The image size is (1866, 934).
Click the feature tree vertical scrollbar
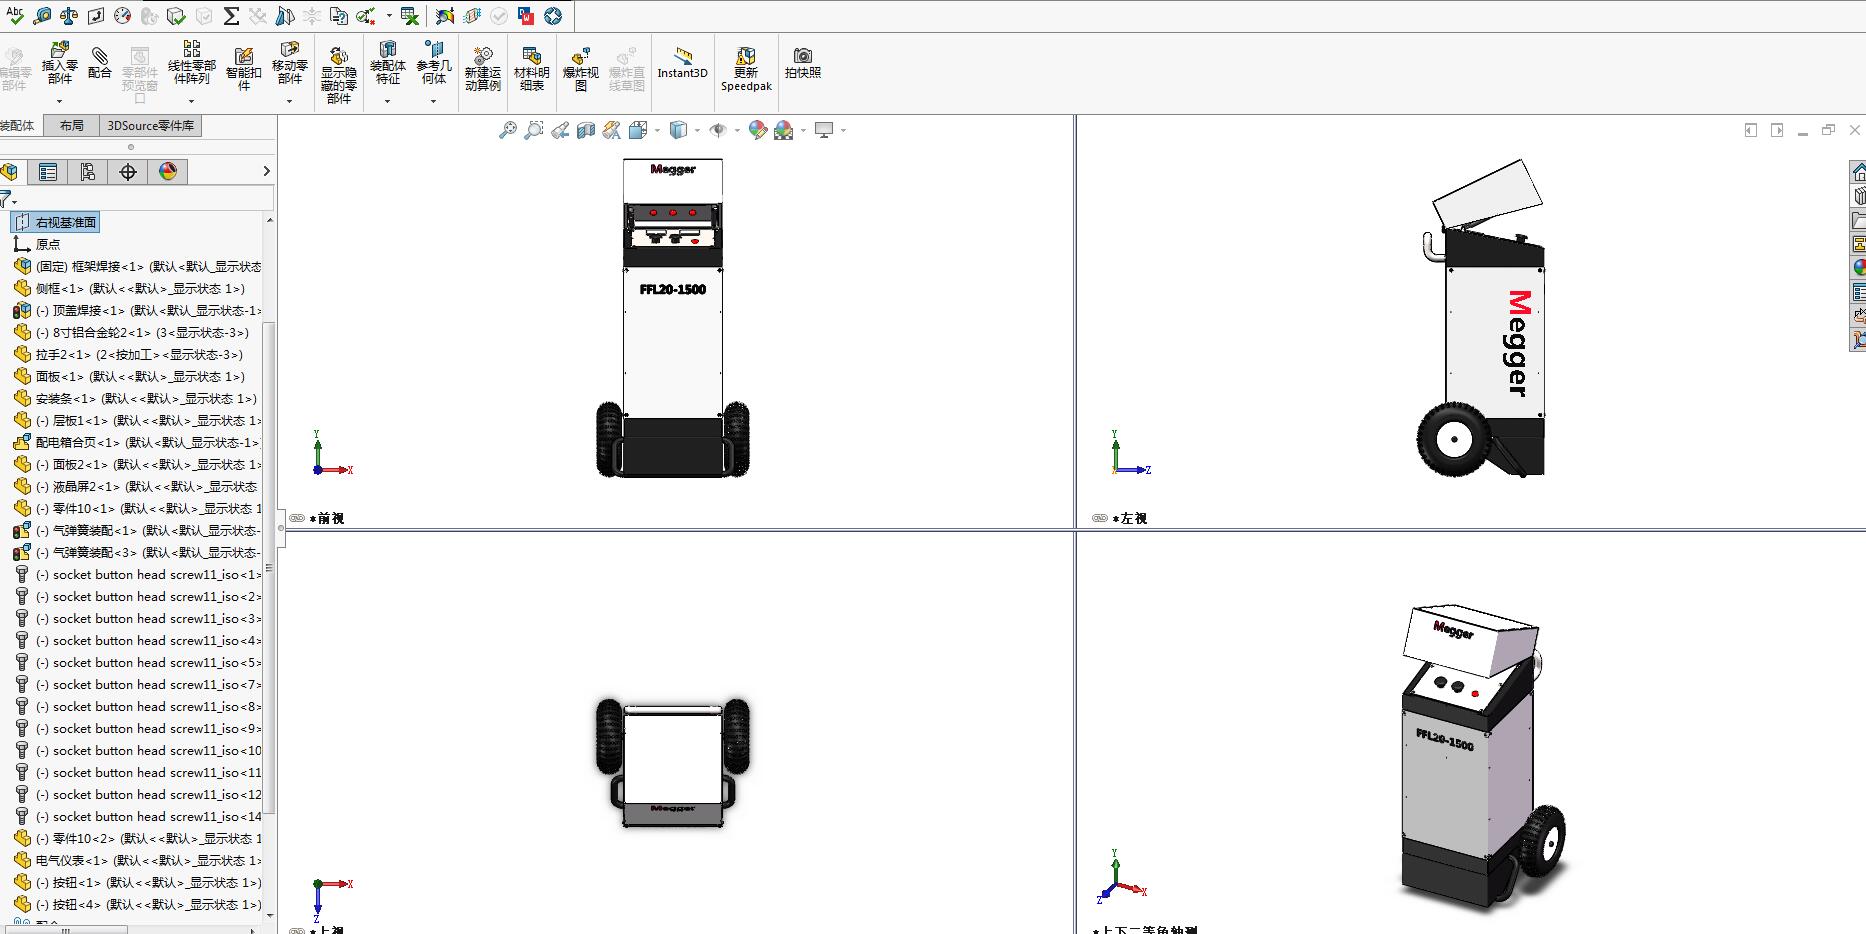269,570
